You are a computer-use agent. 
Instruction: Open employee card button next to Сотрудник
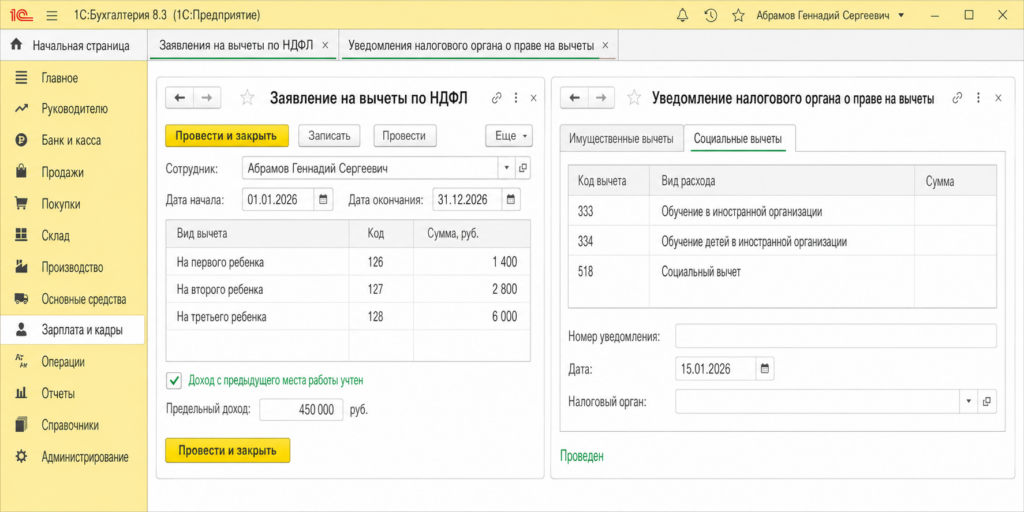point(522,168)
